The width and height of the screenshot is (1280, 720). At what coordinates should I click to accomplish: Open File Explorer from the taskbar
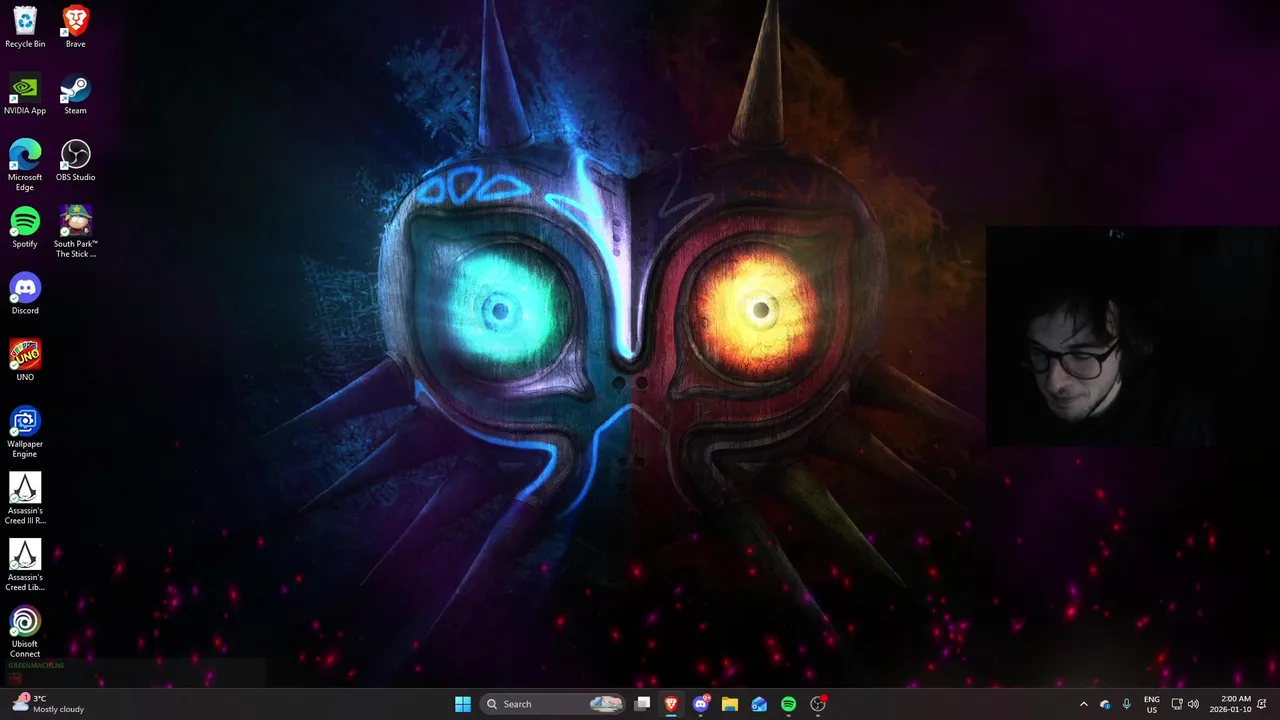[730, 704]
